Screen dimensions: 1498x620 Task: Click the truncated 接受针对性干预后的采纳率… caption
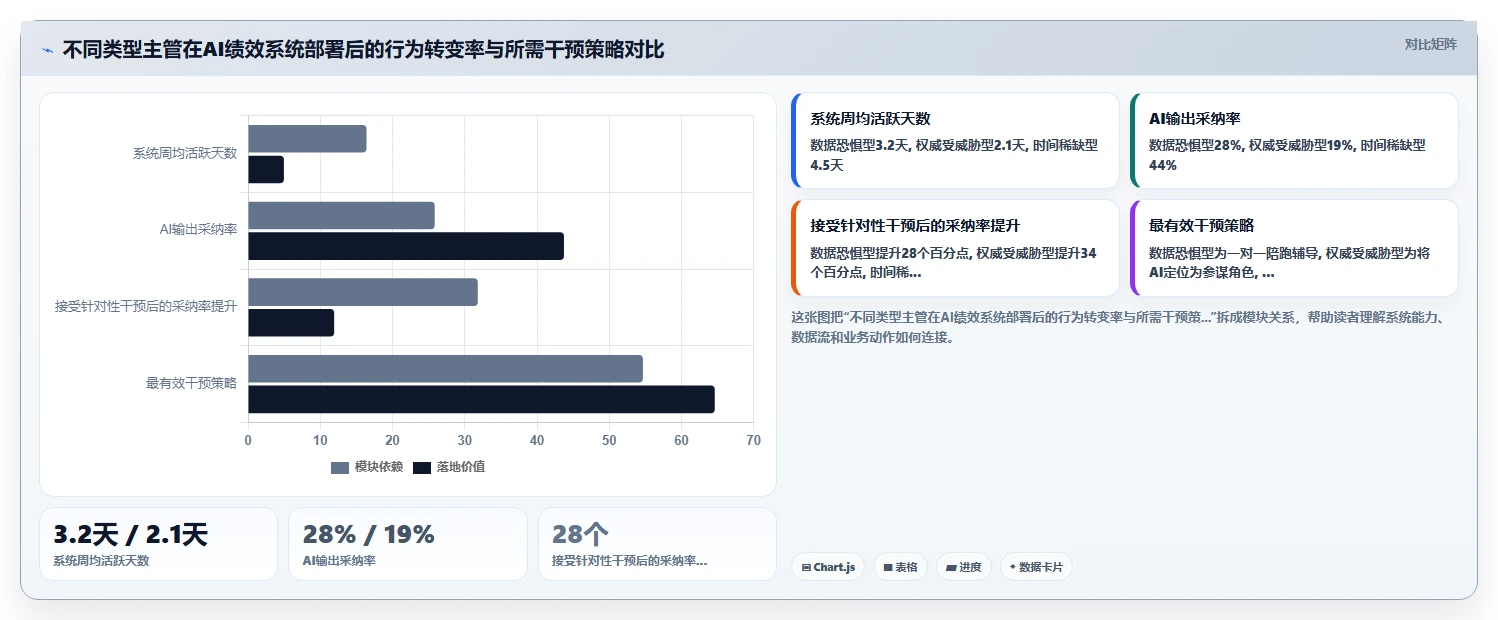coord(629,561)
